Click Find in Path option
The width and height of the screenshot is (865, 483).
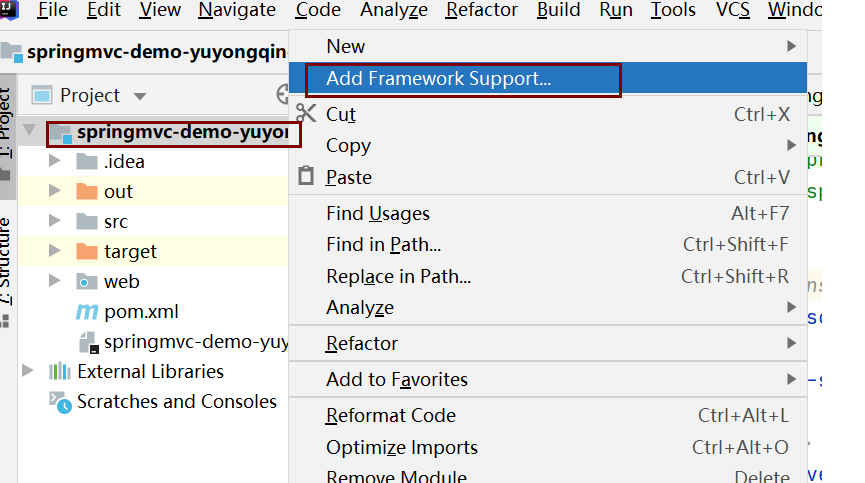pyautogui.click(x=383, y=245)
